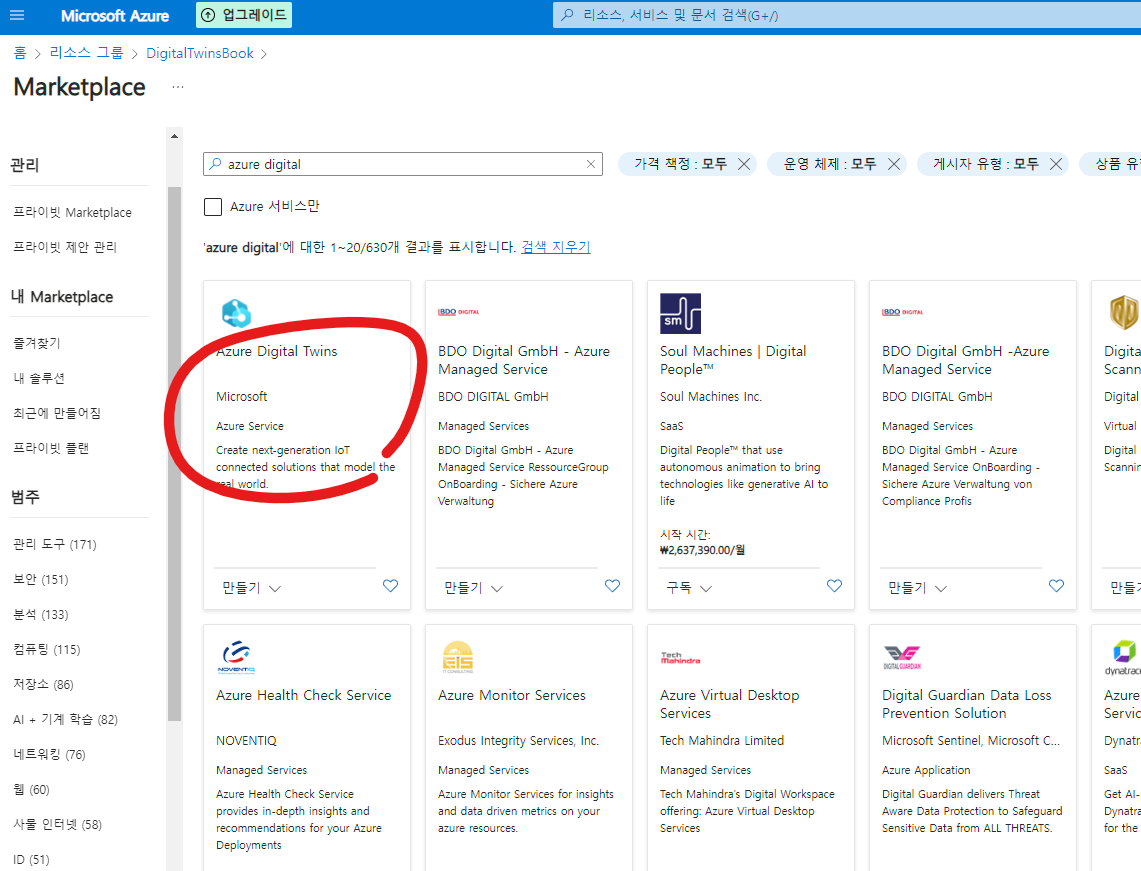Image resolution: width=1141 pixels, height=871 pixels.
Task: Check the Azure 서비스만 checkbox
Action: [213, 207]
